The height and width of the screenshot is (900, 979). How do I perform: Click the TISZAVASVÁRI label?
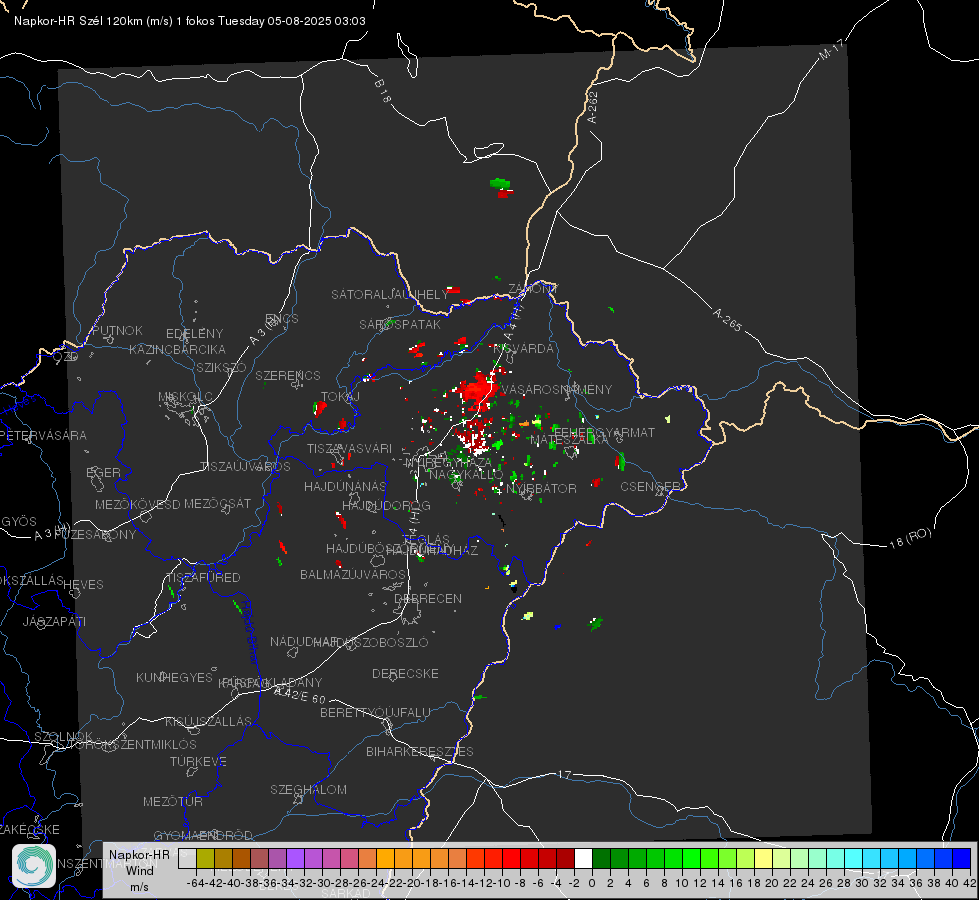349,448
